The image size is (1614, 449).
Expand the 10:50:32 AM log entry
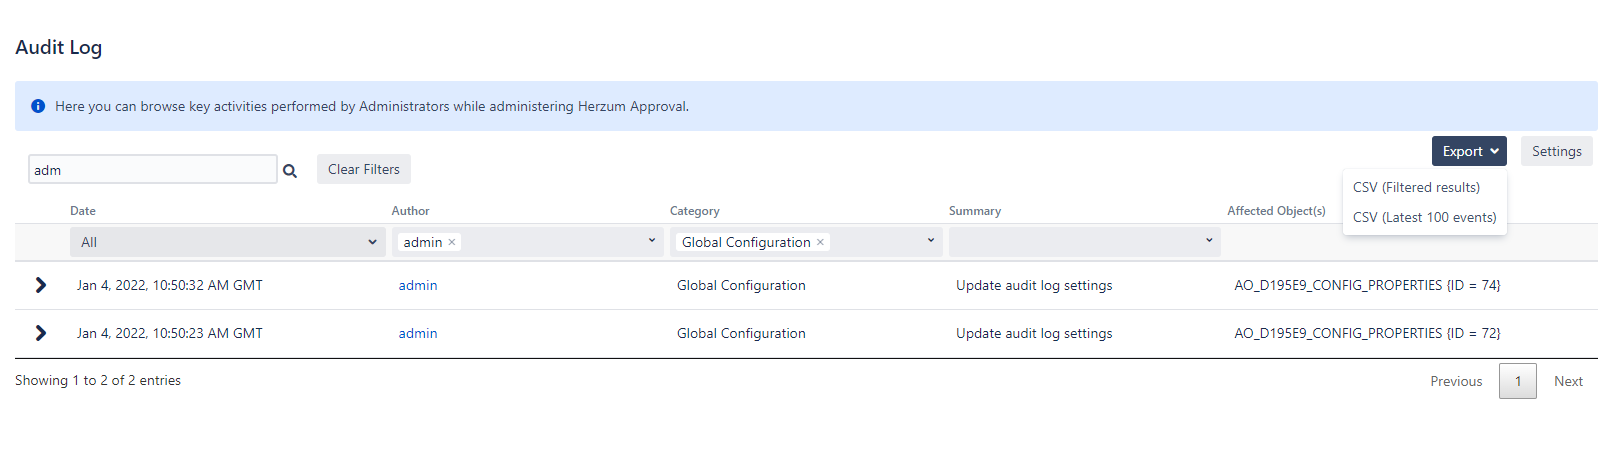coord(40,285)
